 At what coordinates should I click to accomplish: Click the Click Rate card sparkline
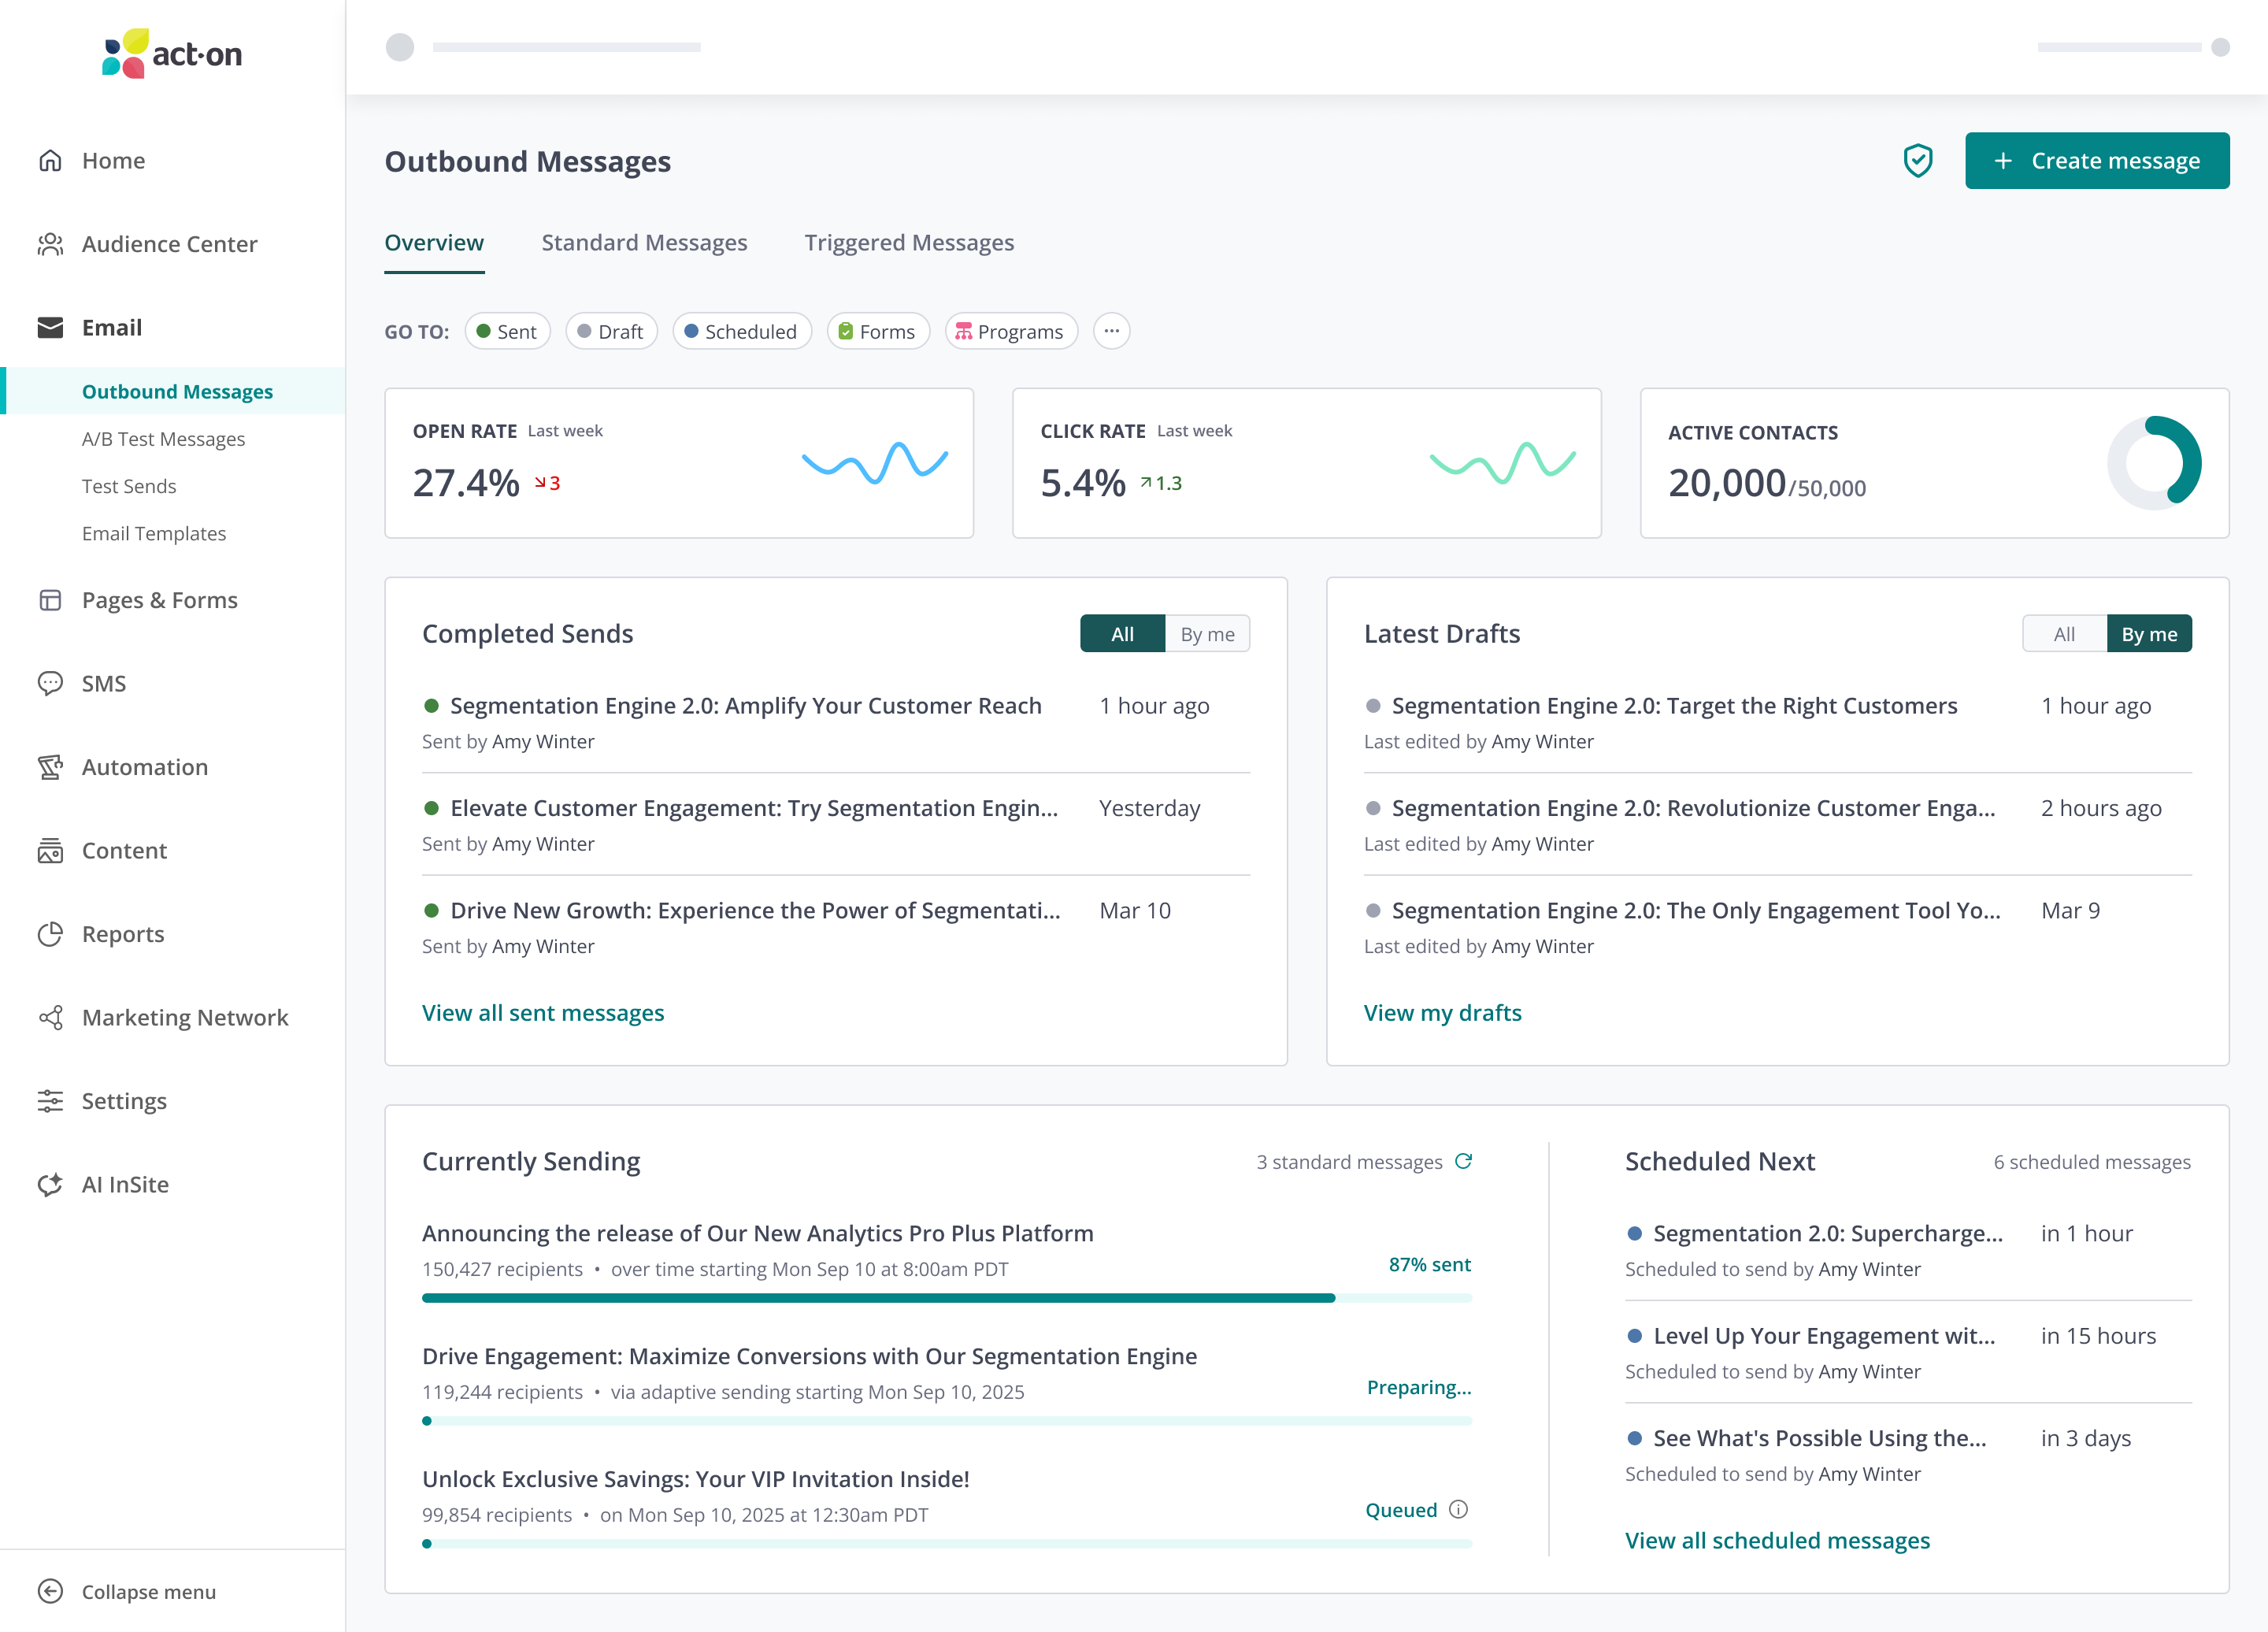1502,463
